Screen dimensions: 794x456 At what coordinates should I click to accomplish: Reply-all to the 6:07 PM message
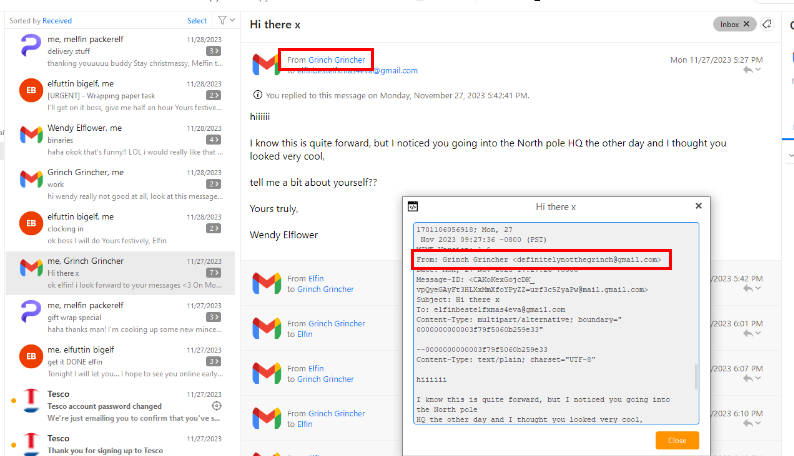747,379
